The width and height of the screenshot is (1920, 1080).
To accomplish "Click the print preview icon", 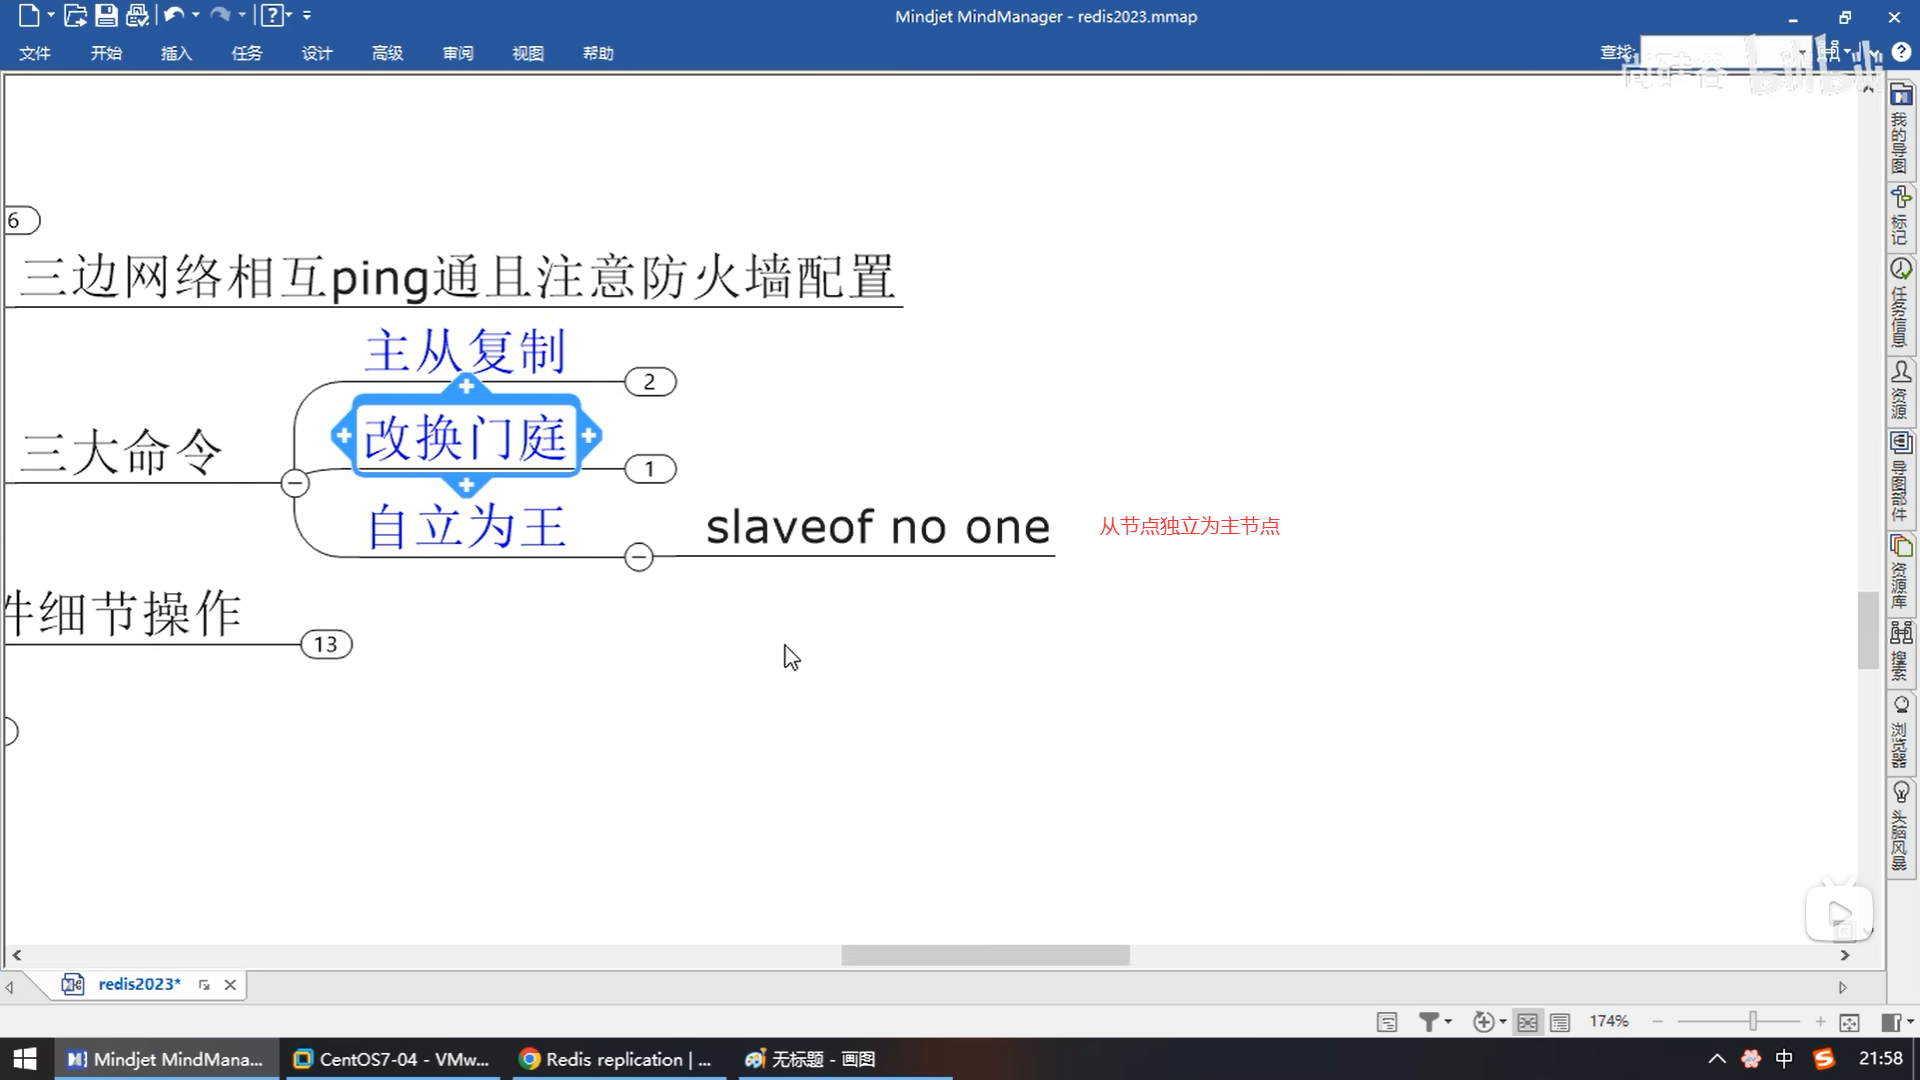I will pyautogui.click(x=137, y=16).
